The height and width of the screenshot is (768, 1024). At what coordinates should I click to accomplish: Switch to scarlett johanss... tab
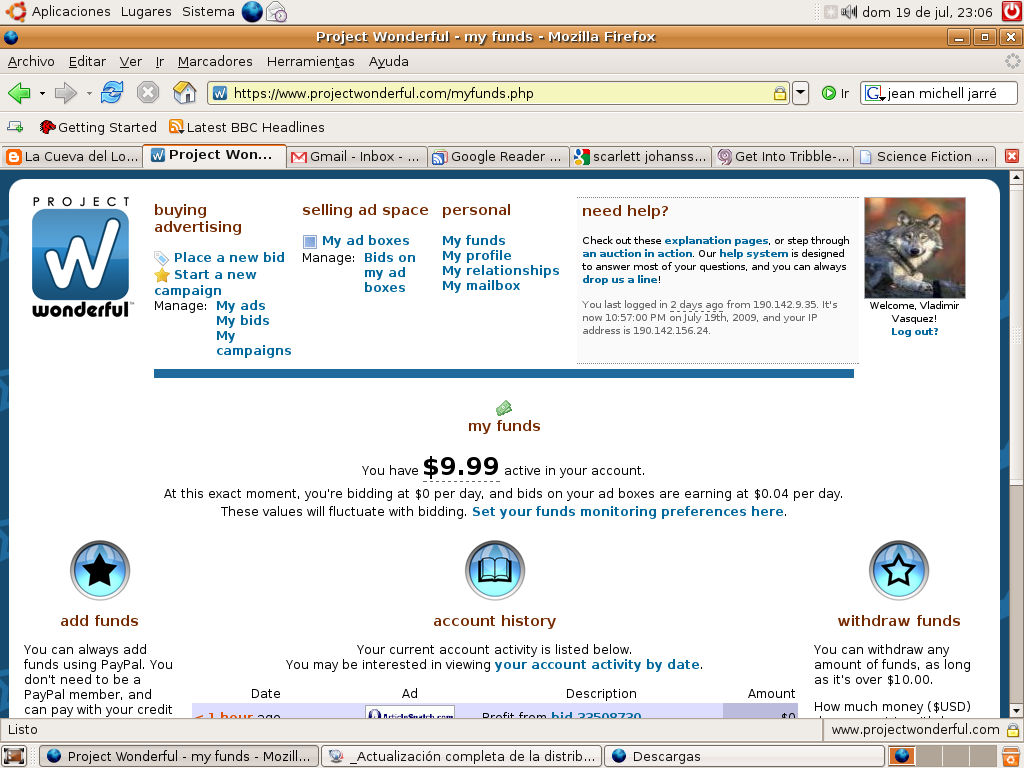(640, 157)
